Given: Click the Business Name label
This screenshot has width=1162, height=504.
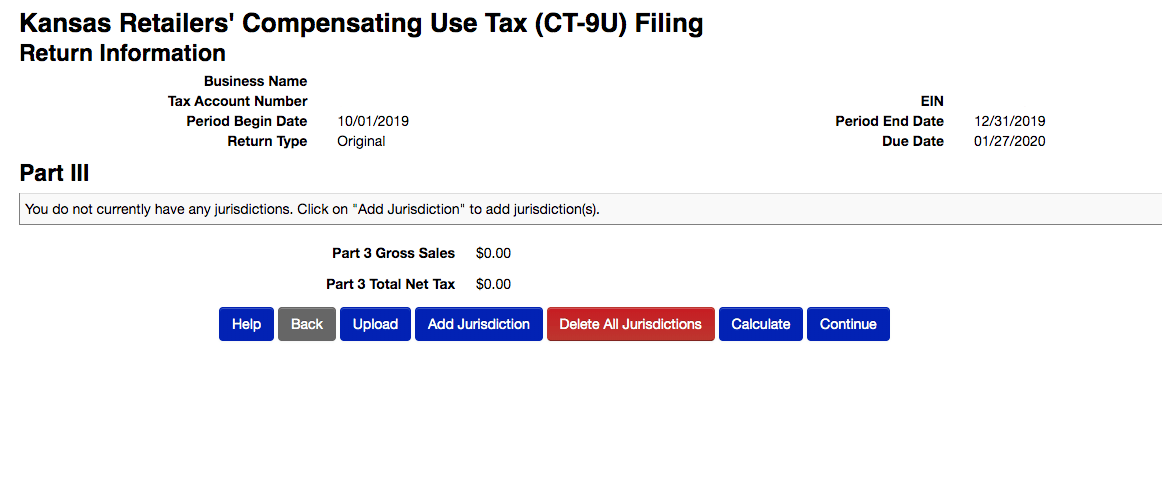Looking at the screenshot, I should point(256,82).
